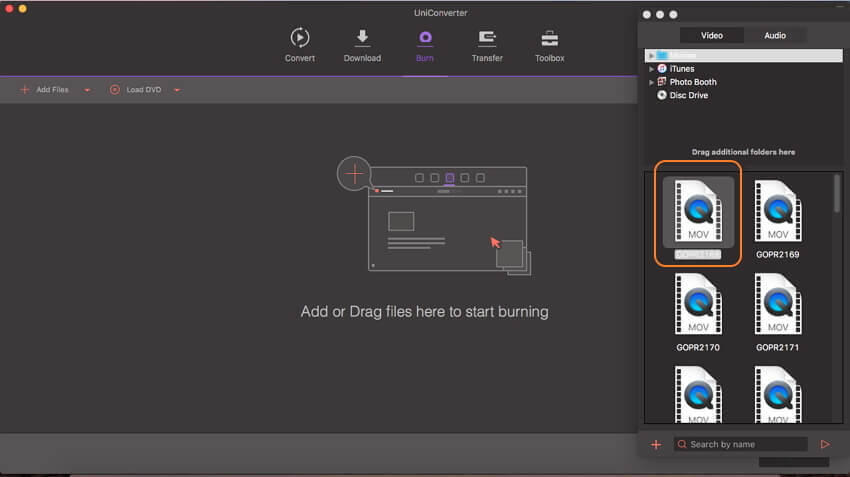Open the Download section icon
Image resolution: width=850 pixels, height=477 pixels.
tap(362, 37)
